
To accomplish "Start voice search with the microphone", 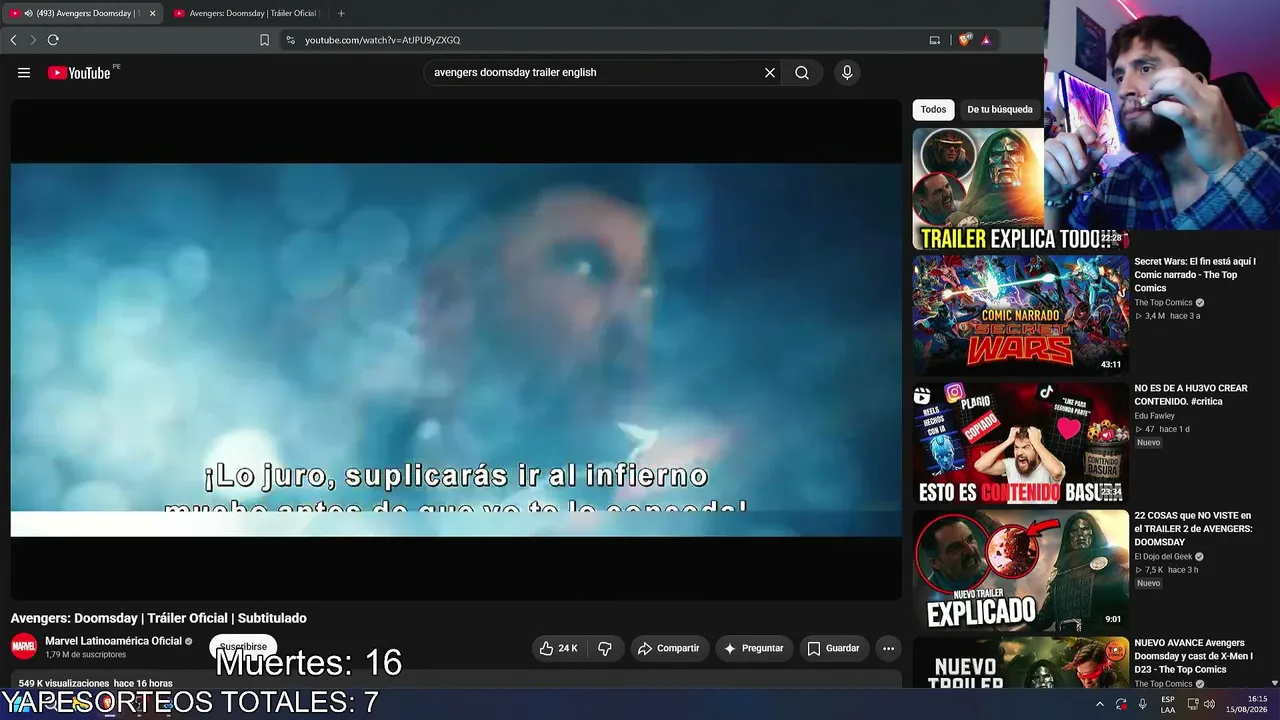I will point(847,73).
